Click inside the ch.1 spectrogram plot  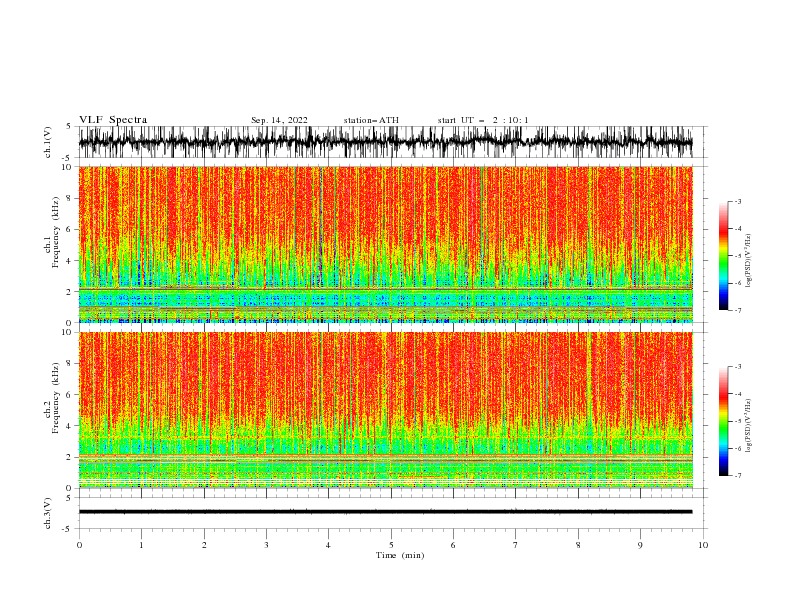click(x=385, y=244)
